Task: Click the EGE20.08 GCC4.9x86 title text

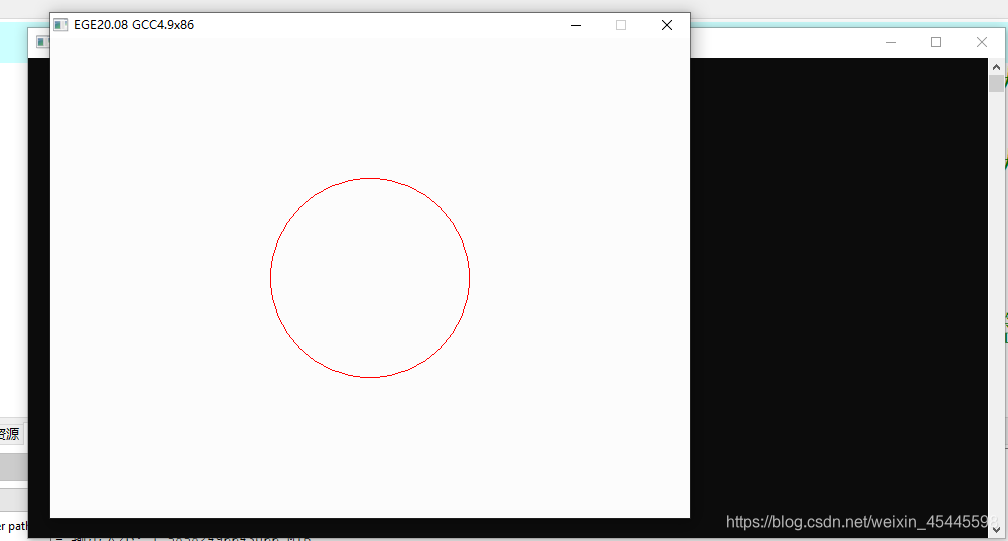Action: (134, 25)
